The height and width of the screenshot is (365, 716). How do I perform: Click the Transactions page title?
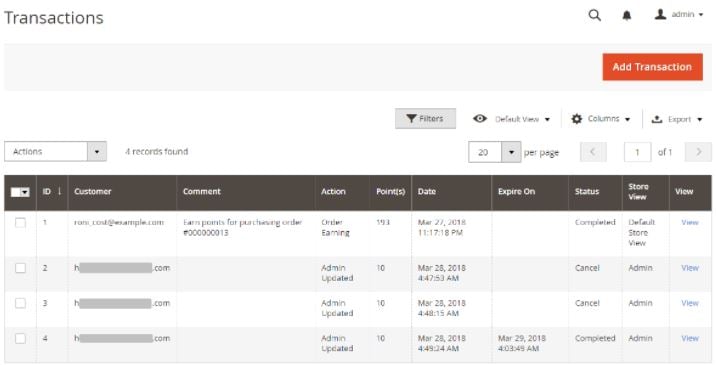click(x=54, y=18)
